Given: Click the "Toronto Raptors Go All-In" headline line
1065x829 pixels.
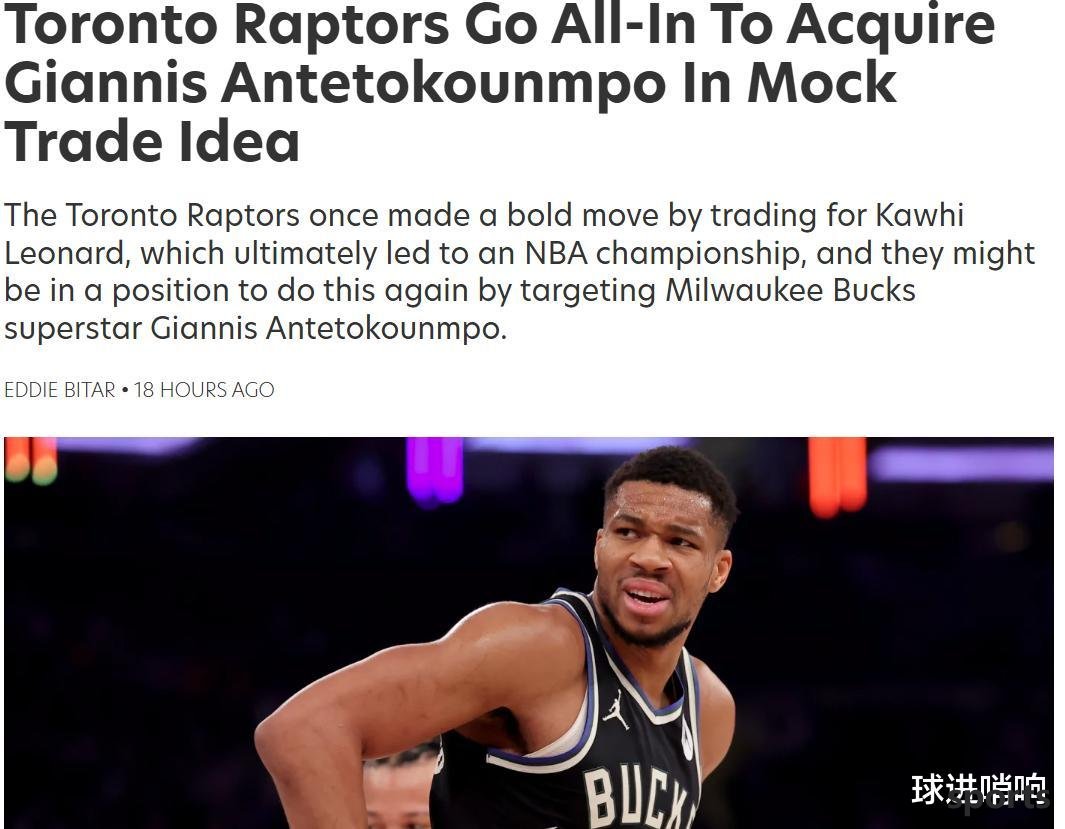Looking at the screenshot, I should tap(500, 26).
